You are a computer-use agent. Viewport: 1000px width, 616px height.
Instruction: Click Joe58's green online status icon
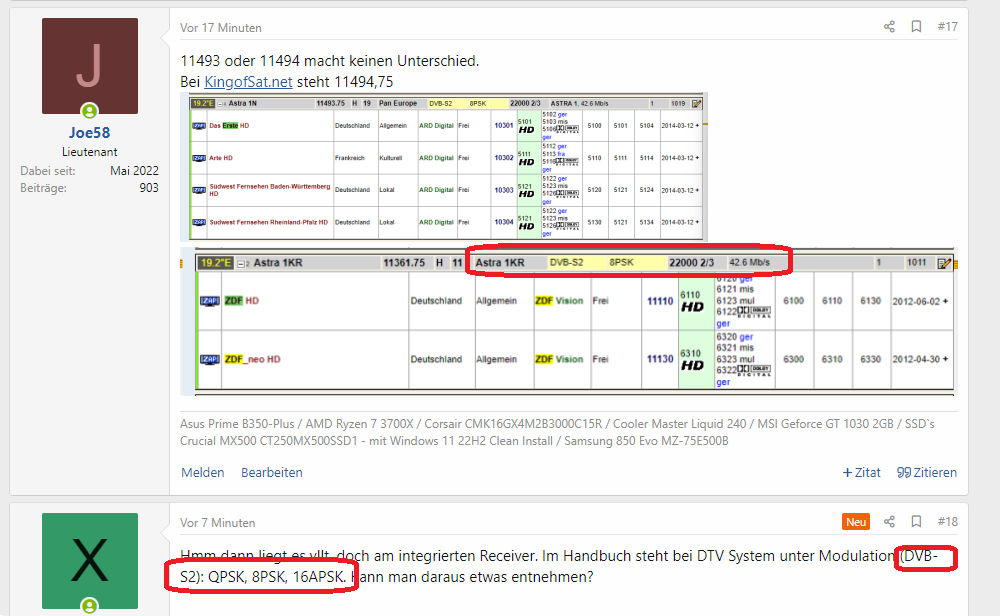tap(90, 111)
